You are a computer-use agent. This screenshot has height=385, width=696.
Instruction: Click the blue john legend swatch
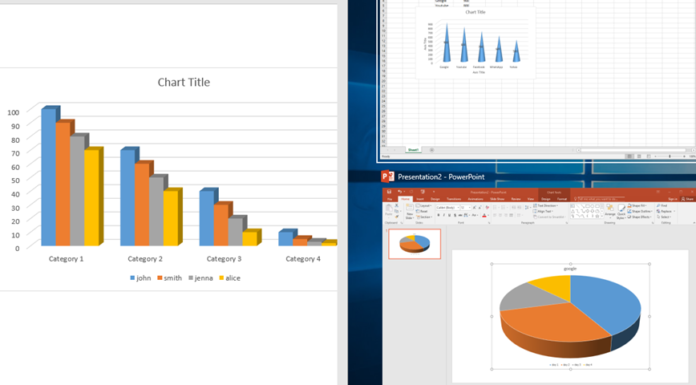pos(132,278)
